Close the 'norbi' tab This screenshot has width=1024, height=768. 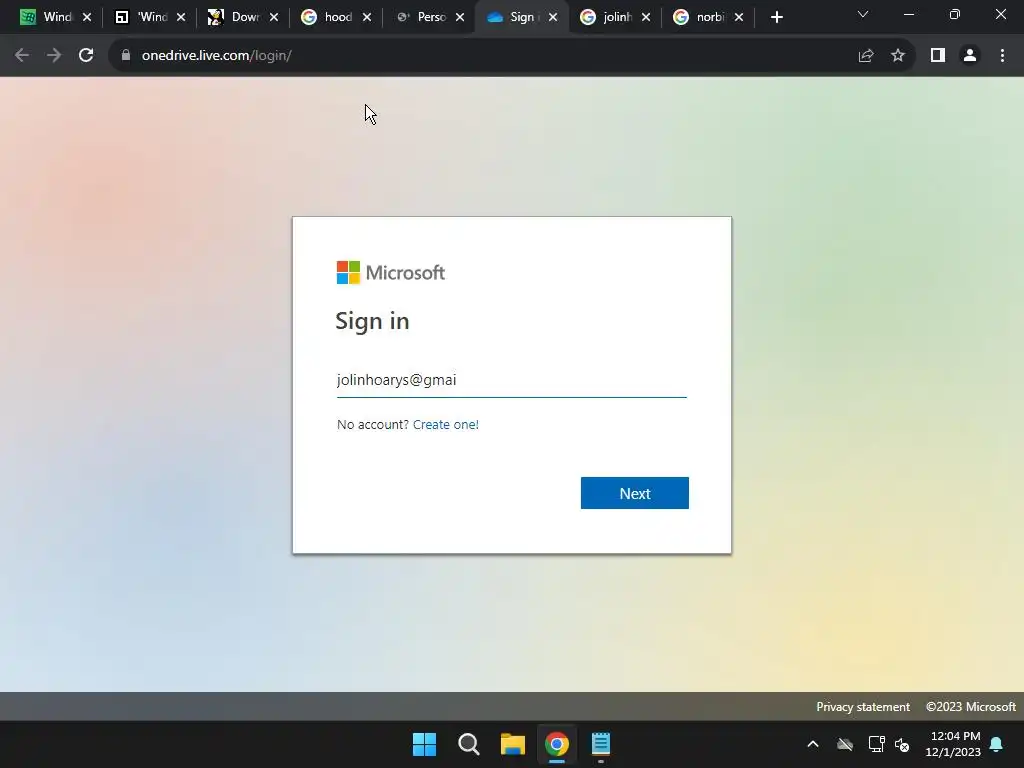click(x=739, y=18)
